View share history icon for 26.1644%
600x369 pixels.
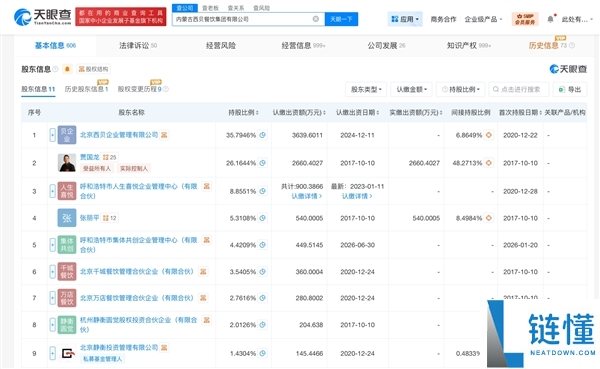click(262, 163)
